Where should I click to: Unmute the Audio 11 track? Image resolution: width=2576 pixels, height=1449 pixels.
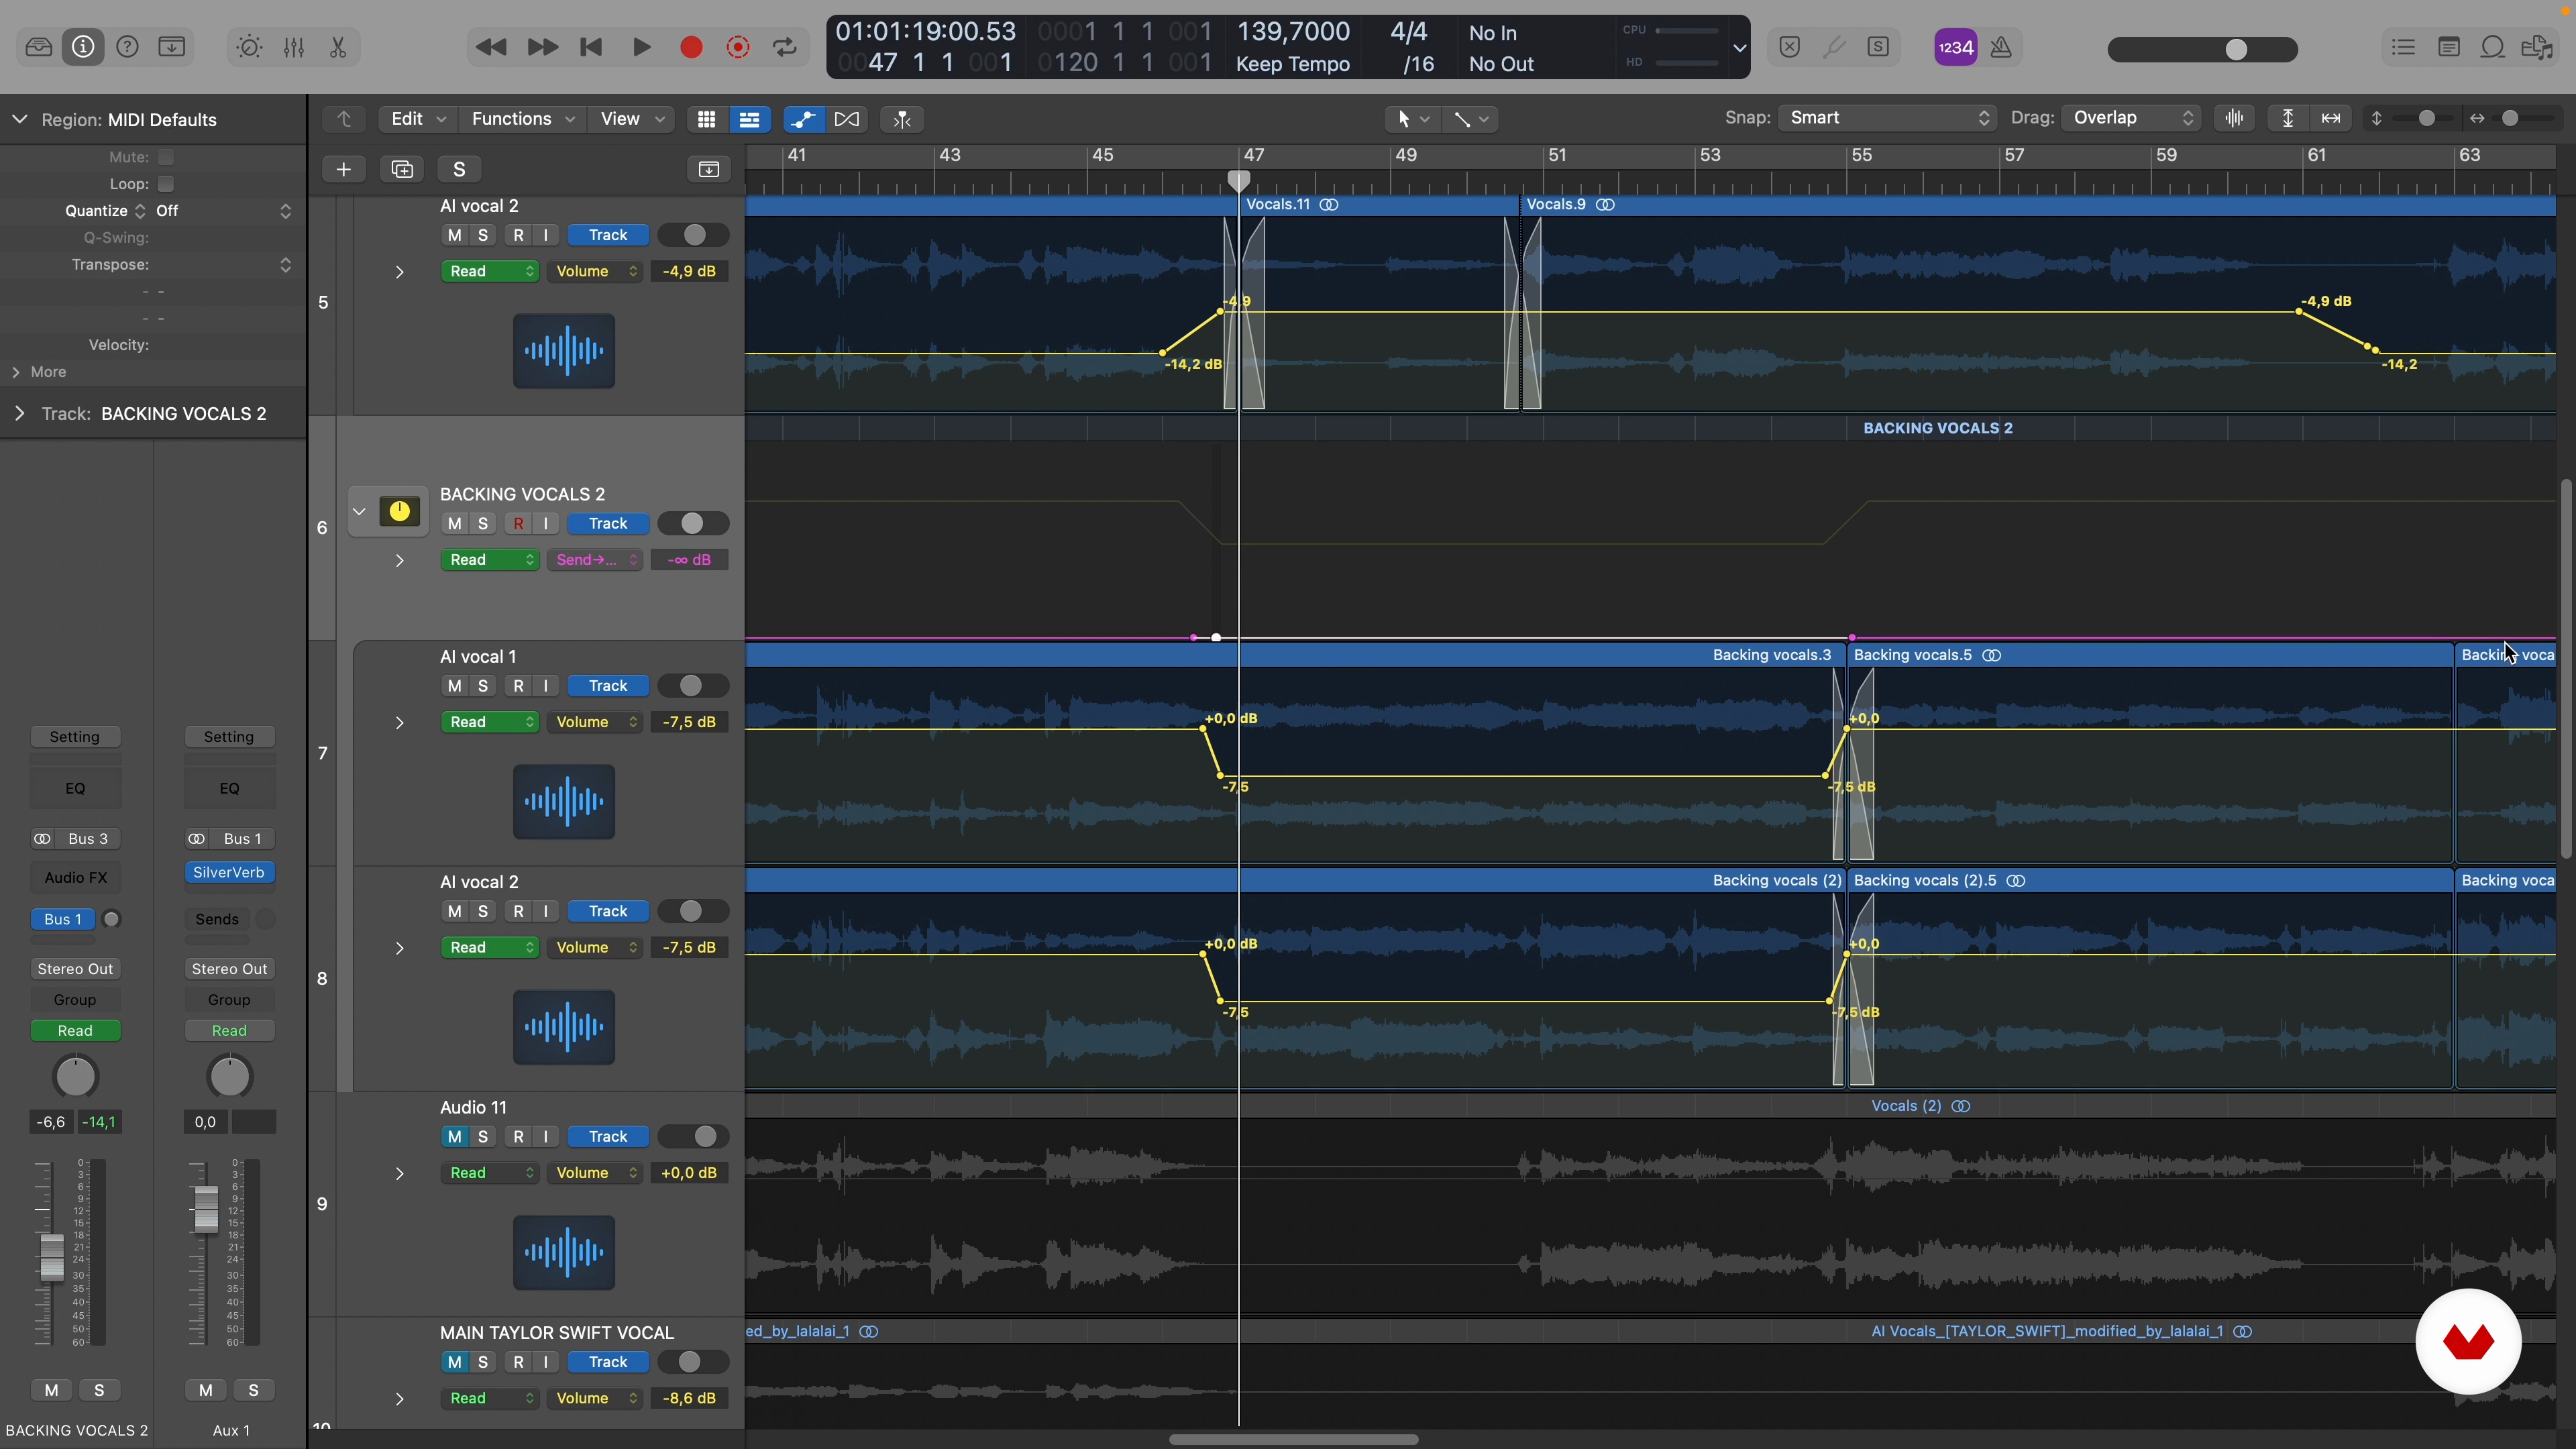(x=455, y=1137)
